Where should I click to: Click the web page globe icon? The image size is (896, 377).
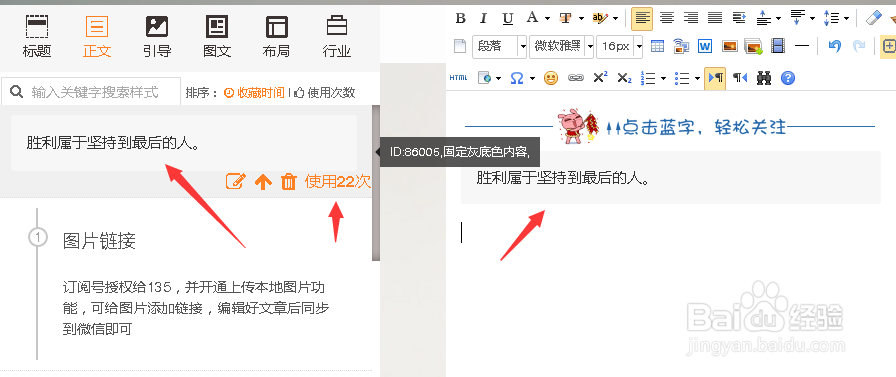point(485,78)
